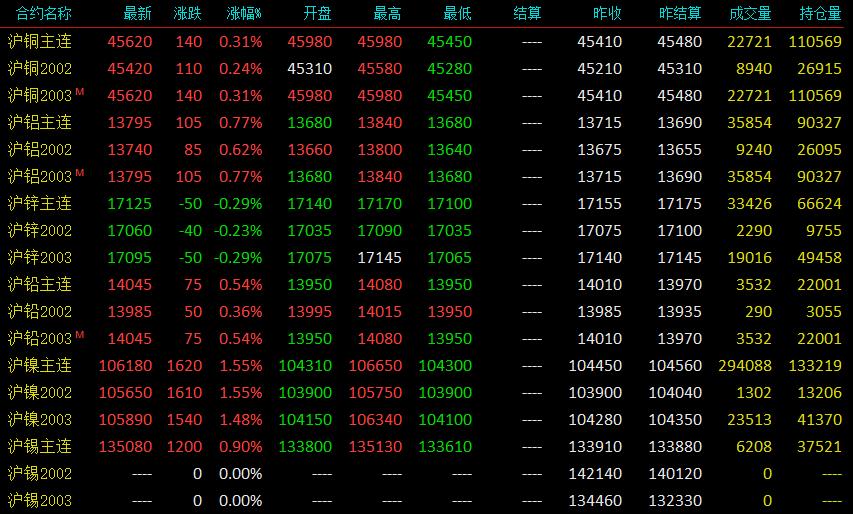Select the 沪锌主连 contract row
This screenshot has width=853, height=514.
click(426, 203)
